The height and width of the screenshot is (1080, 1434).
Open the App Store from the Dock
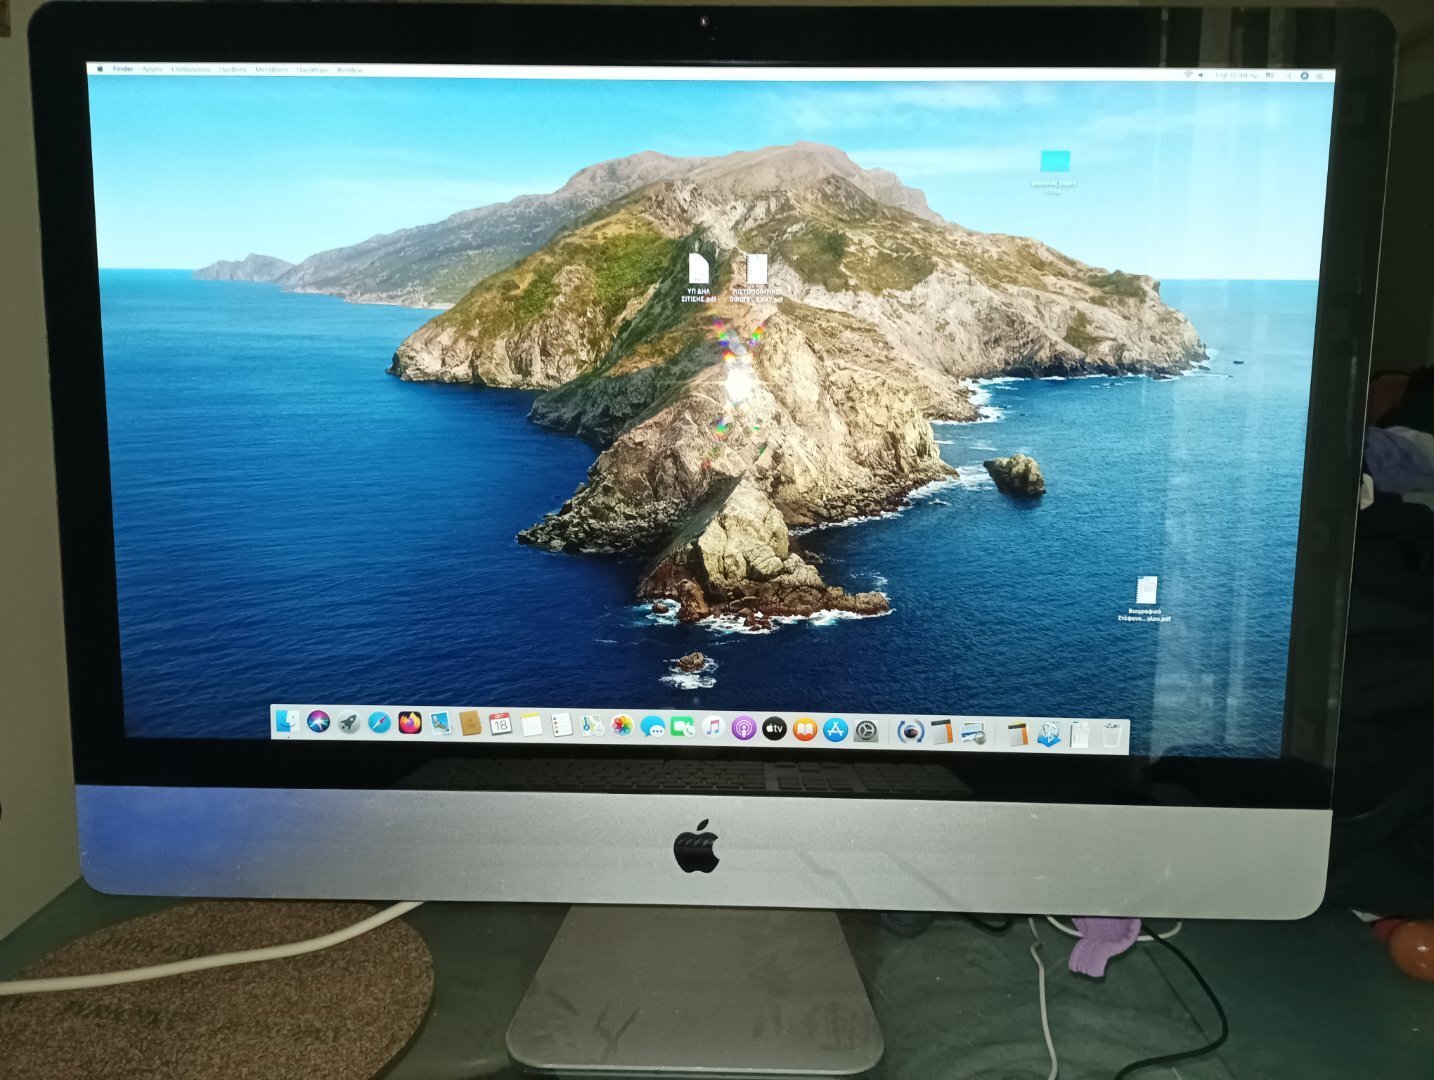point(835,730)
